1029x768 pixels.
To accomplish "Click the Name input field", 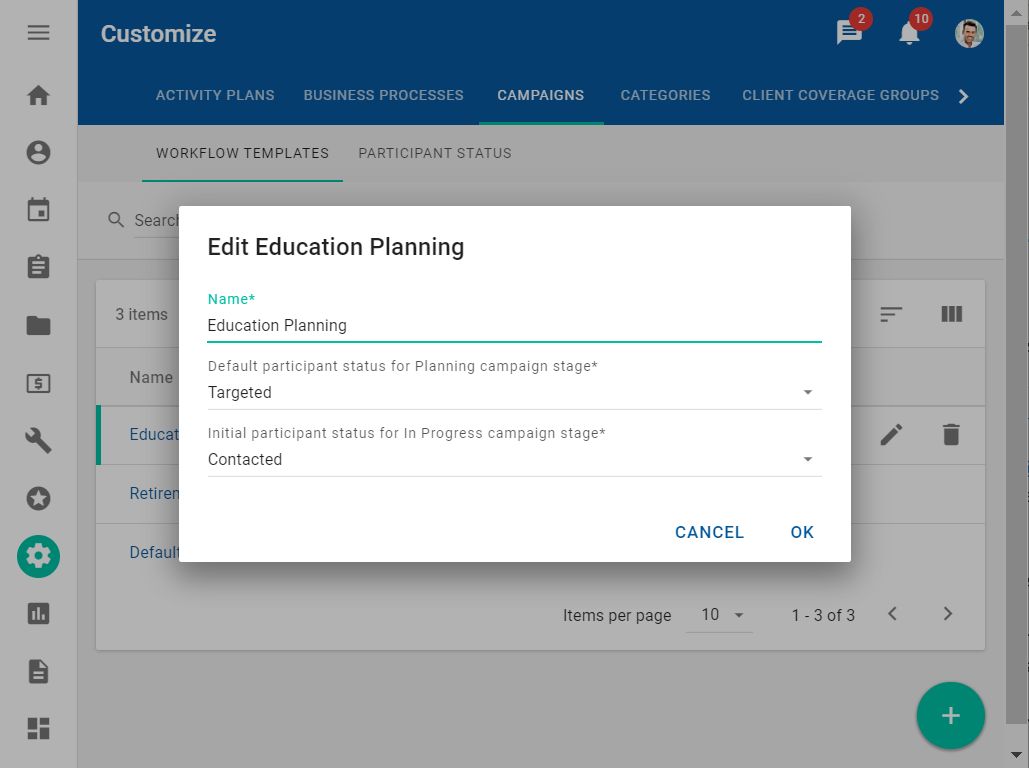I will pyautogui.click(x=514, y=326).
